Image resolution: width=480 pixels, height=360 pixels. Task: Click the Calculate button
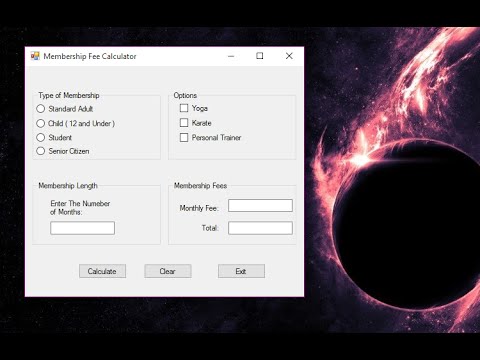(x=102, y=271)
